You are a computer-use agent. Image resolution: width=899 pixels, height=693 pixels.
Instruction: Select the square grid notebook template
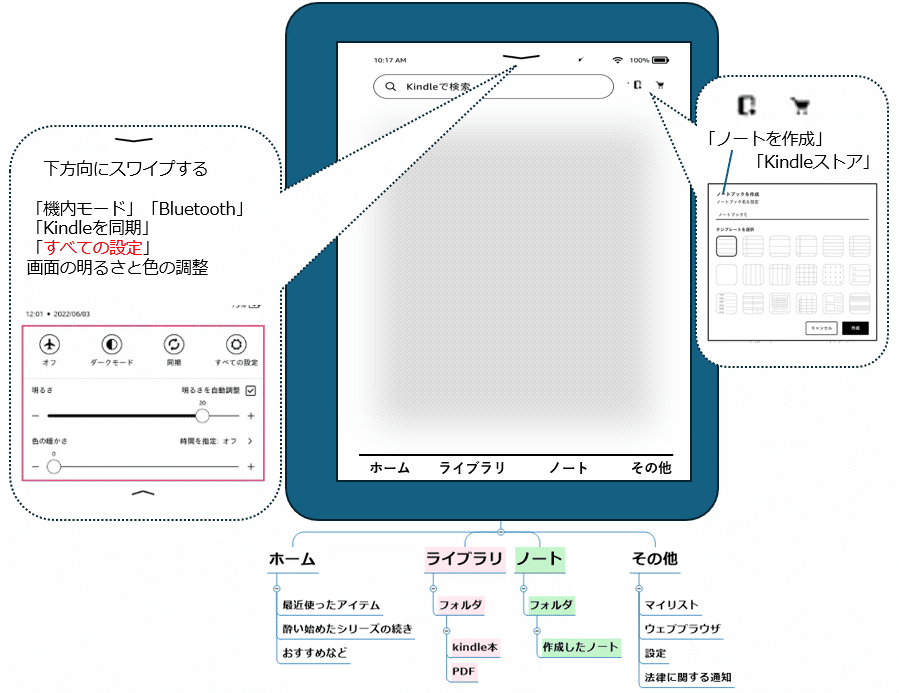807,275
